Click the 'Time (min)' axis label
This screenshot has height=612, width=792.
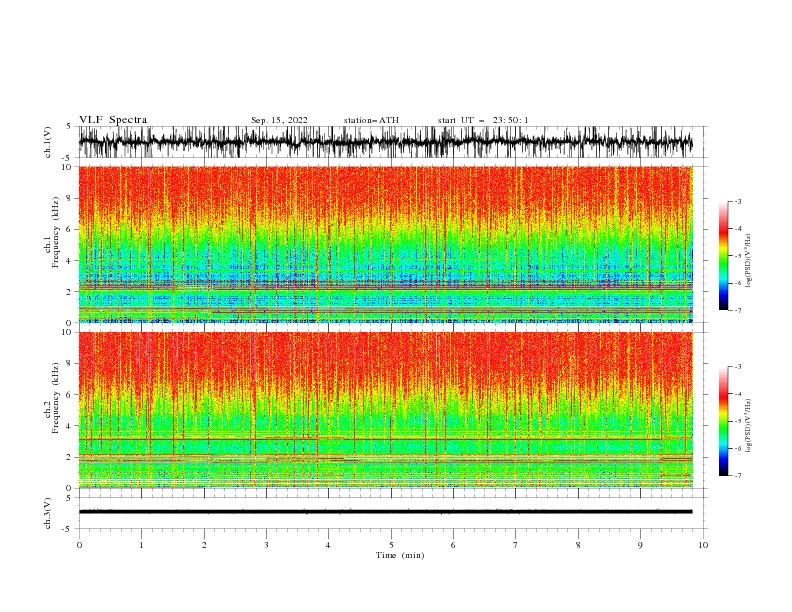point(400,555)
